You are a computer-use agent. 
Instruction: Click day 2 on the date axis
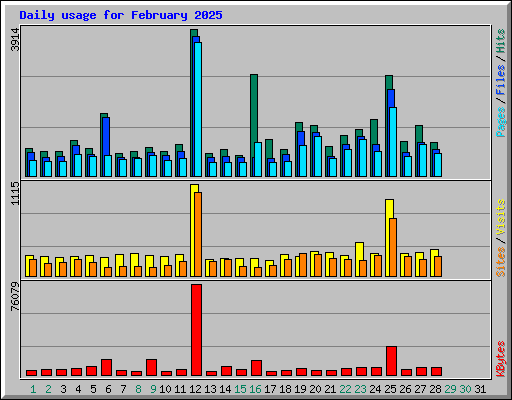48,389
